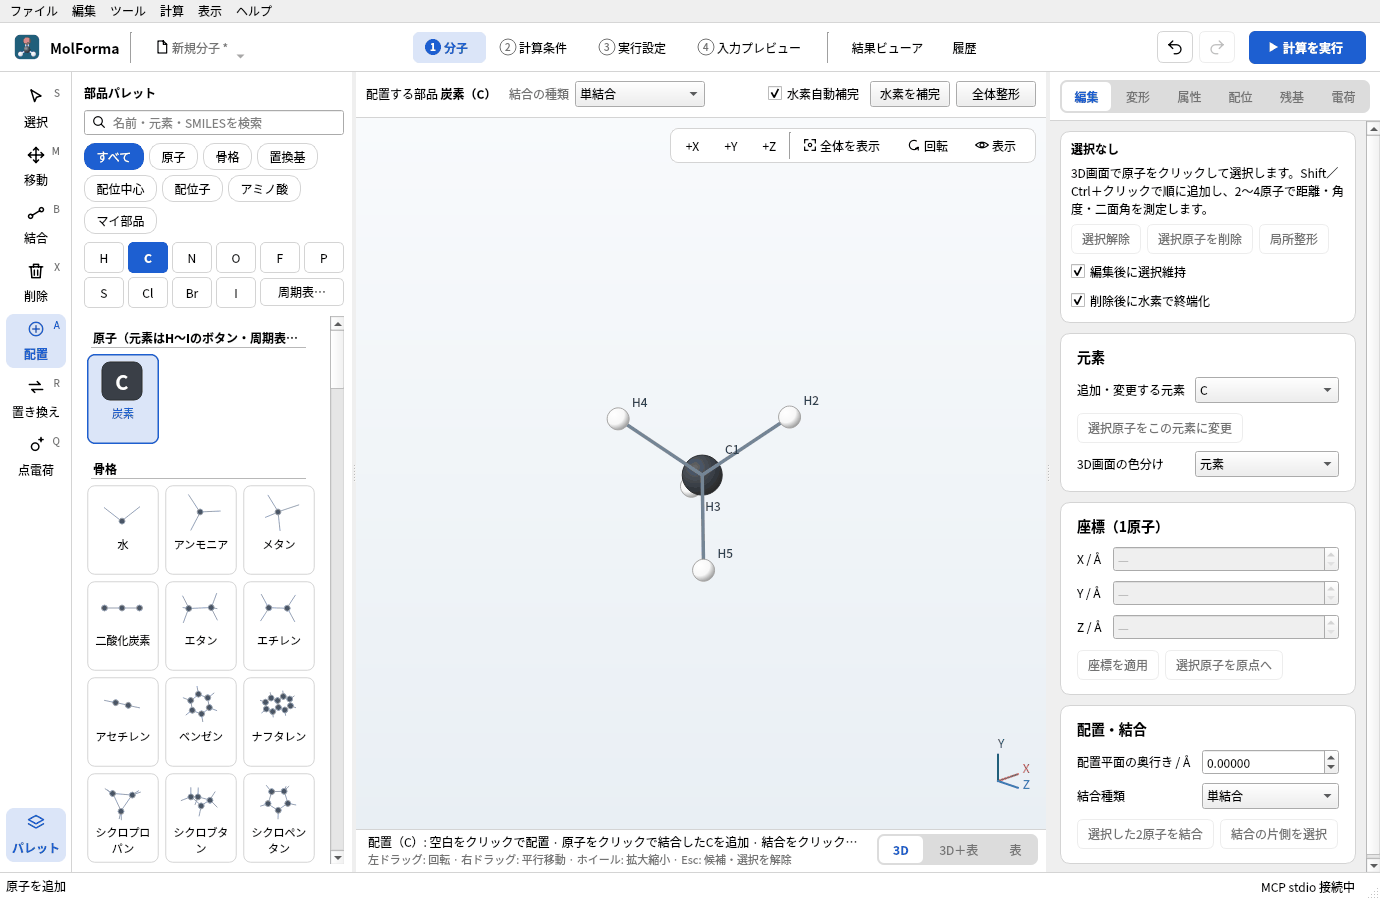
Task: Open 追加・変更する元素 dropdown
Action: point(1266,390)
